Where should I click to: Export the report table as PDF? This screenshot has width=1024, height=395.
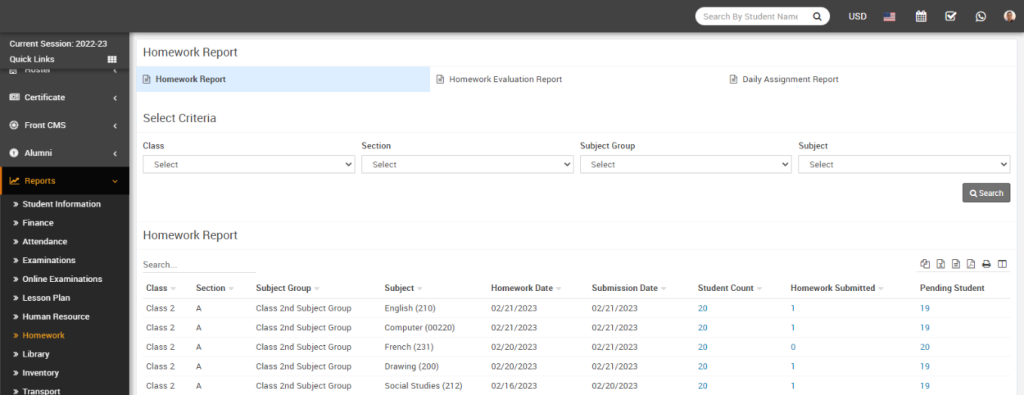pyautogui.click(x=971, y=264)
